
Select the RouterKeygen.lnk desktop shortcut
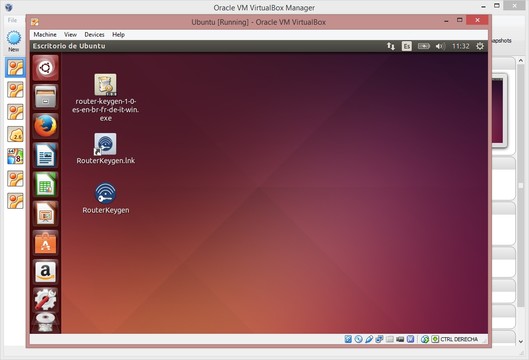pos(106,149)
